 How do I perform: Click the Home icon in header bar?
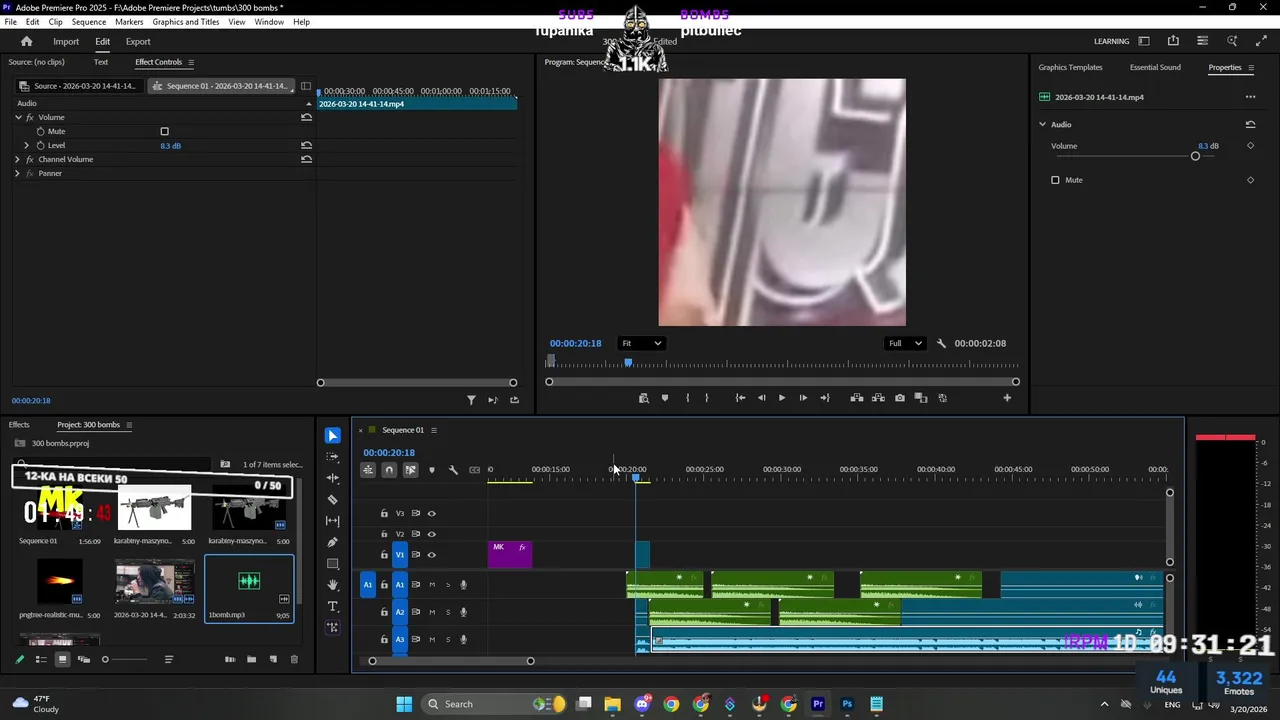27,41
